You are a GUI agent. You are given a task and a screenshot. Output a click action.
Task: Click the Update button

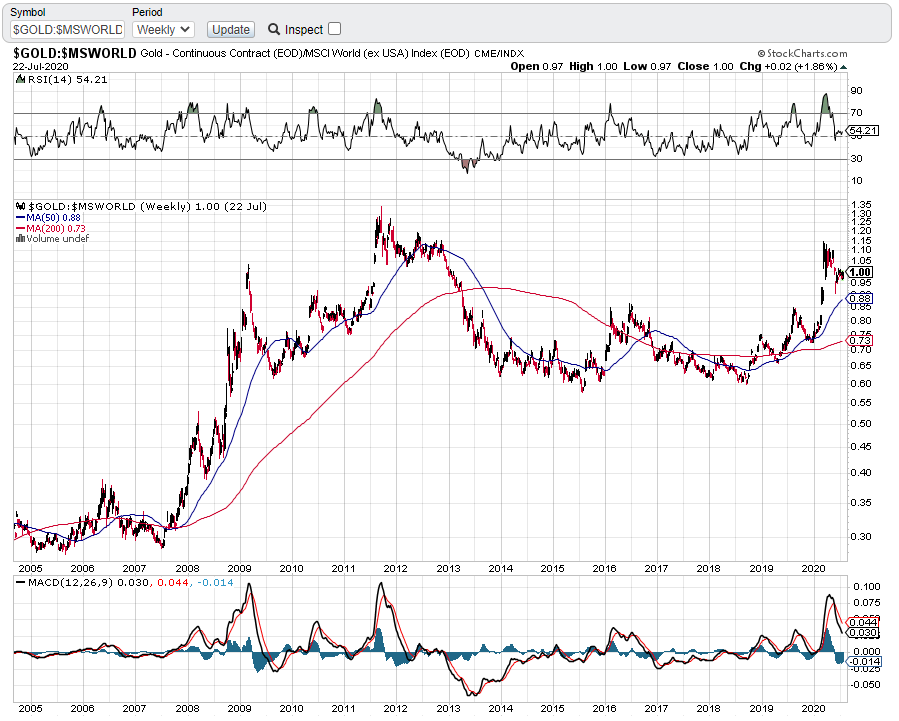coord(229,29)
